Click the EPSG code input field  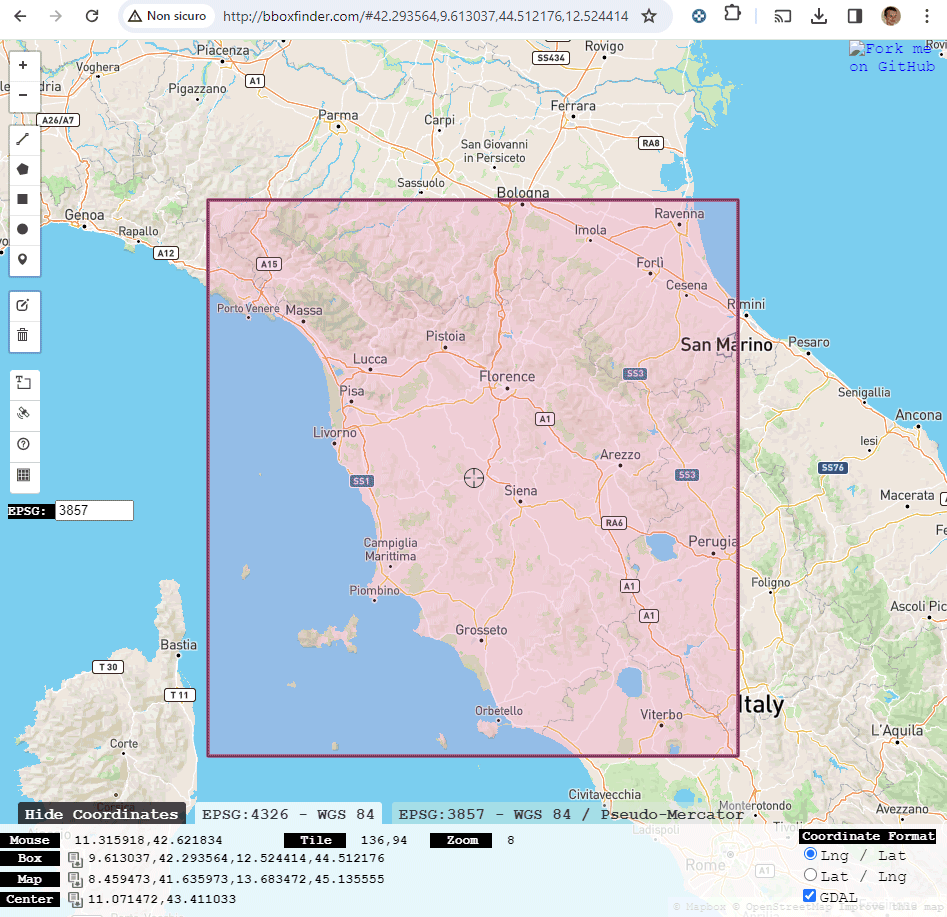pos(94,510)
